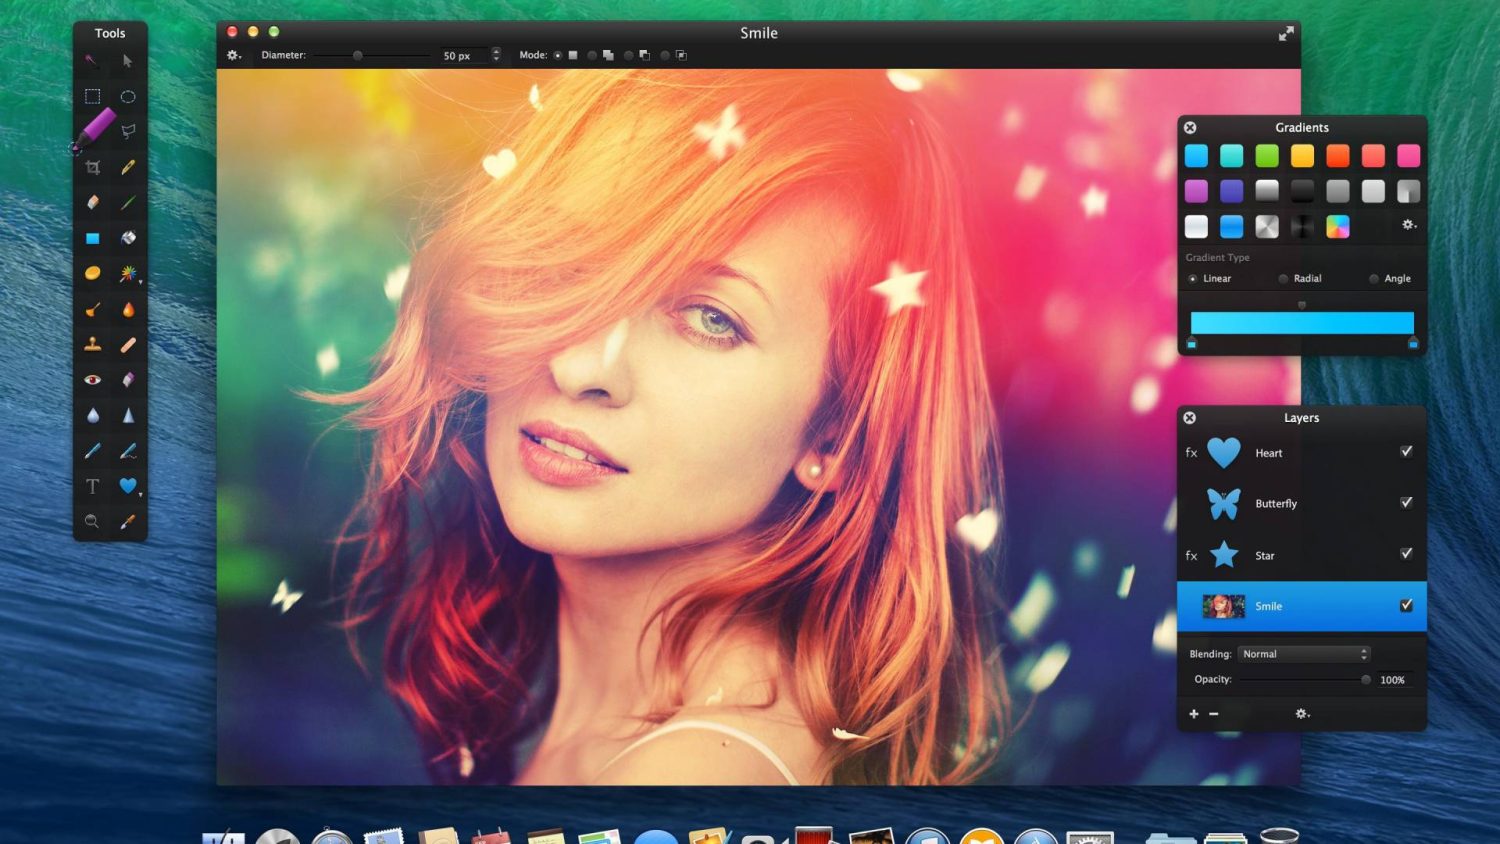Open the Gradients panel gear menu
Screen dimensions: 1500x844
click(1409, 225)
